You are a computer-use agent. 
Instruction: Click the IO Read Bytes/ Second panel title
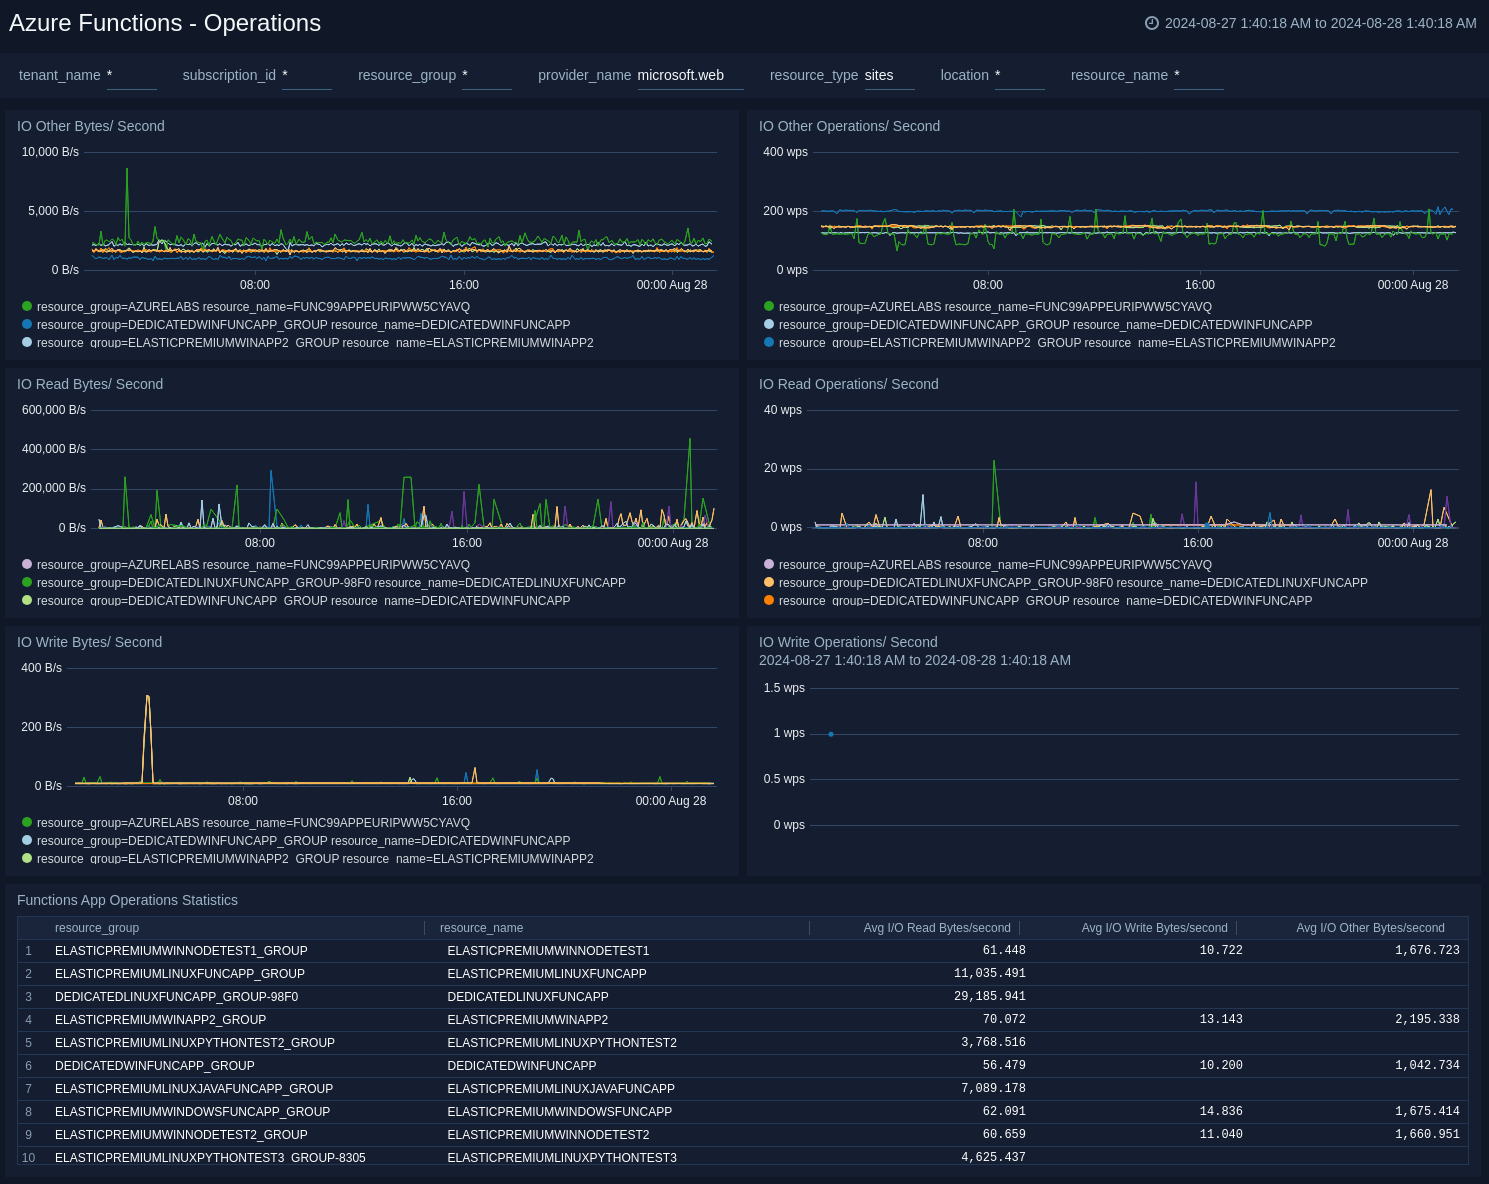(x=90, y=384)
